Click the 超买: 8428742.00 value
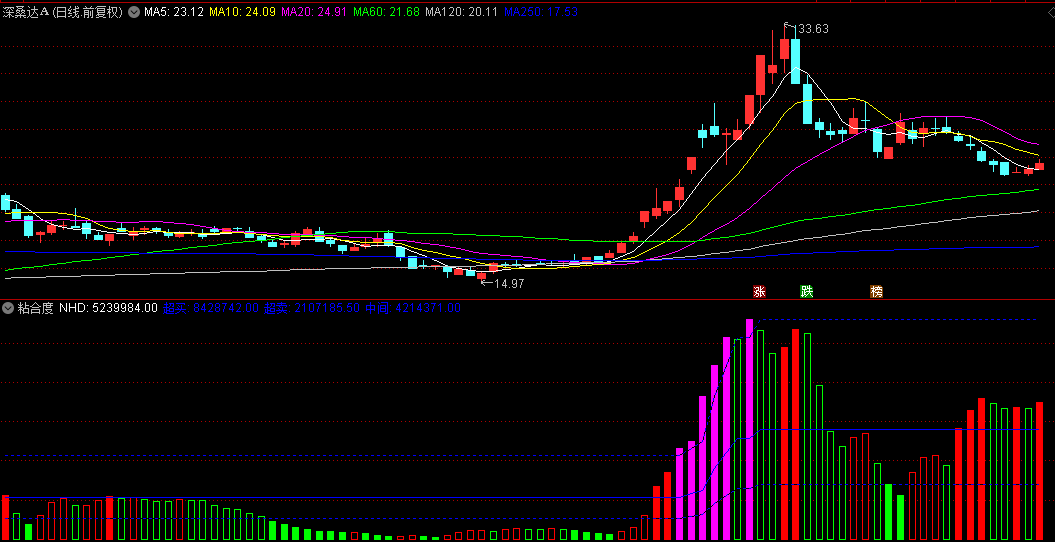Screen dimensions: 1055x542 pos(211,309)
